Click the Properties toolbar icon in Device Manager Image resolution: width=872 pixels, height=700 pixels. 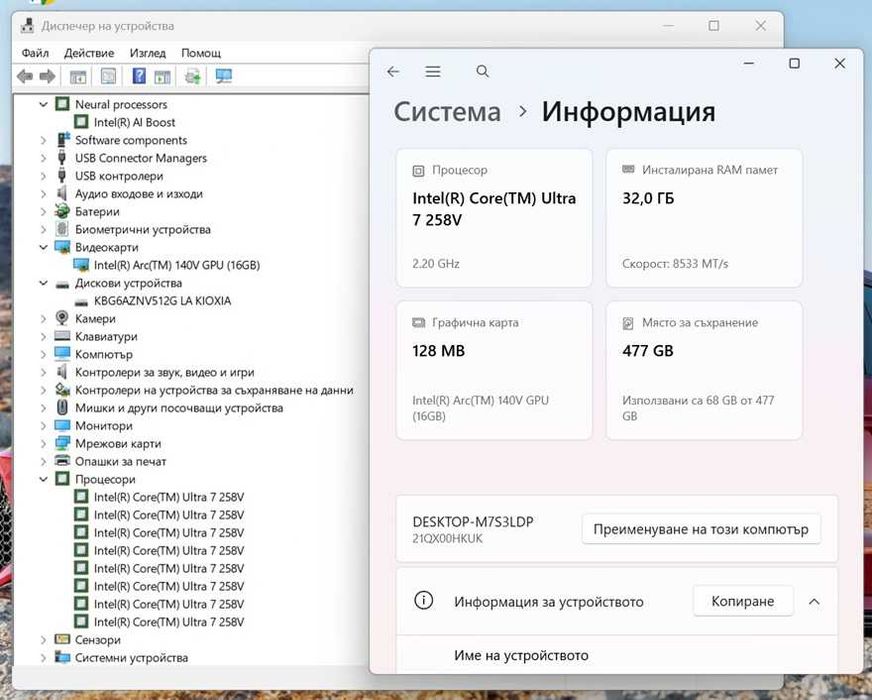tap(108, 76)
